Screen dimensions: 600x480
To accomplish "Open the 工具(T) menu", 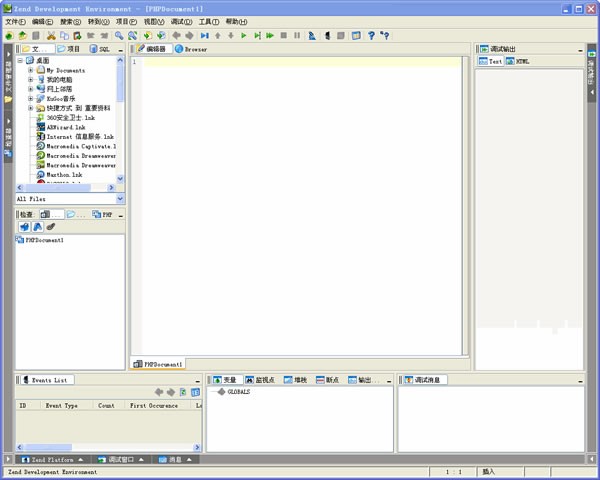I will 209,22.
